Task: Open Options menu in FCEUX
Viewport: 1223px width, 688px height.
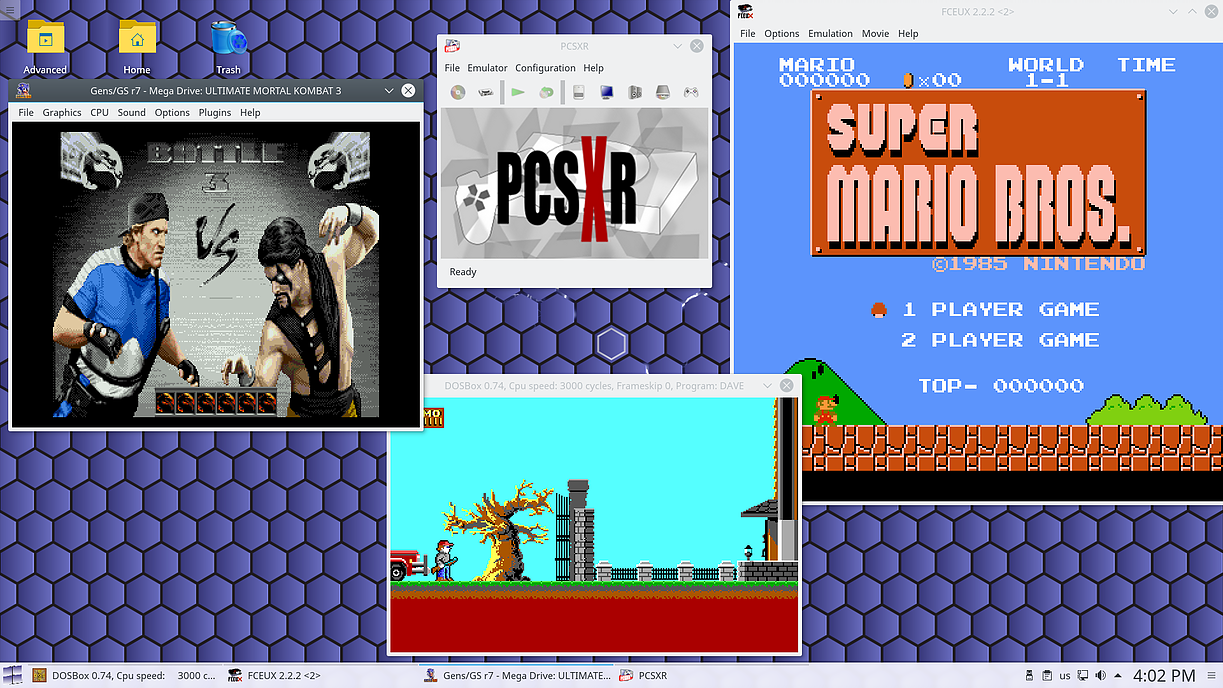Action: coord(782,33)
